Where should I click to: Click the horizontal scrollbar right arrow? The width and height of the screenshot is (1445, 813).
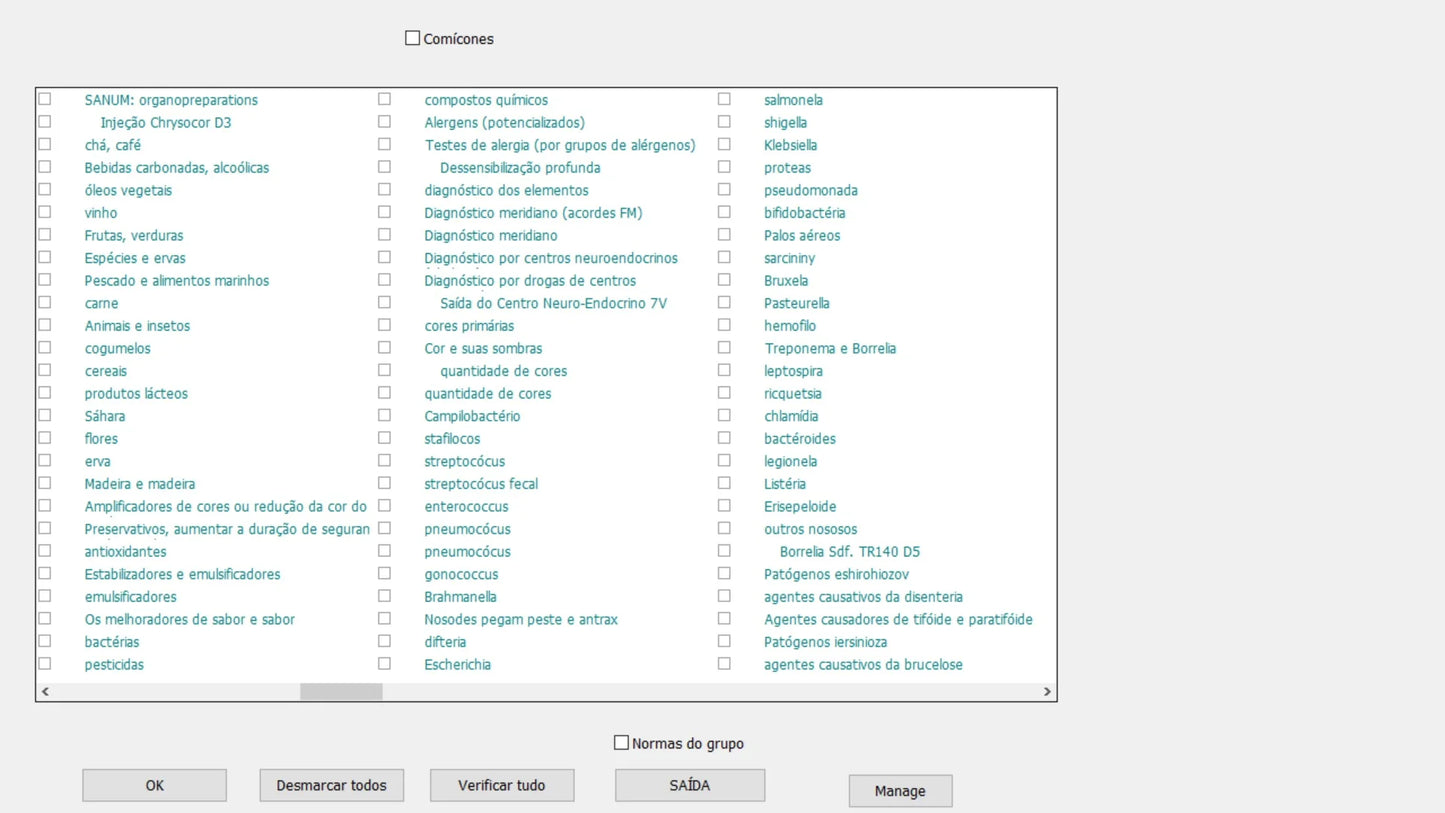coord(1047,691)
